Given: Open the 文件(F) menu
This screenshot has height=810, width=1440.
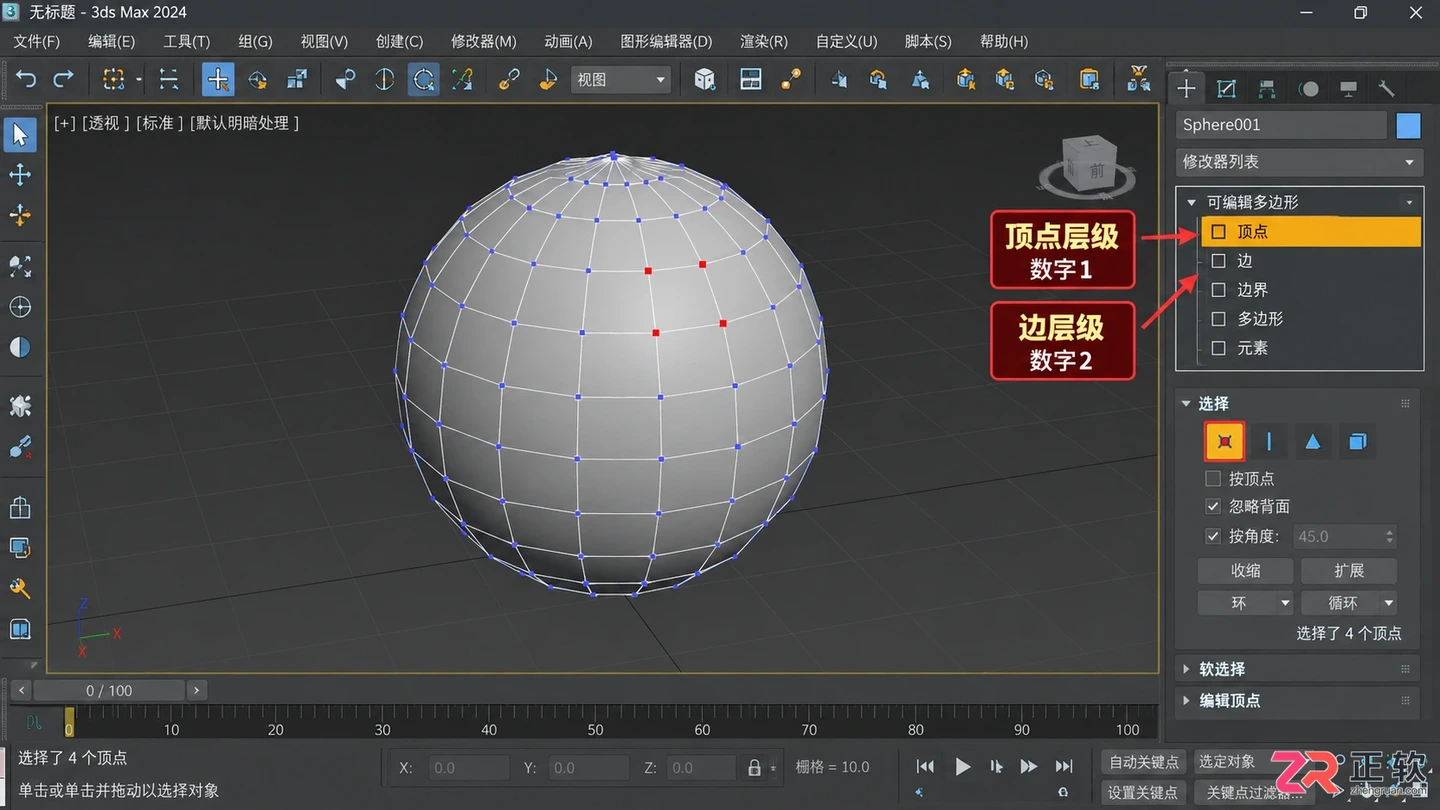Looking at the screenshot, I should tap(37, 41).
